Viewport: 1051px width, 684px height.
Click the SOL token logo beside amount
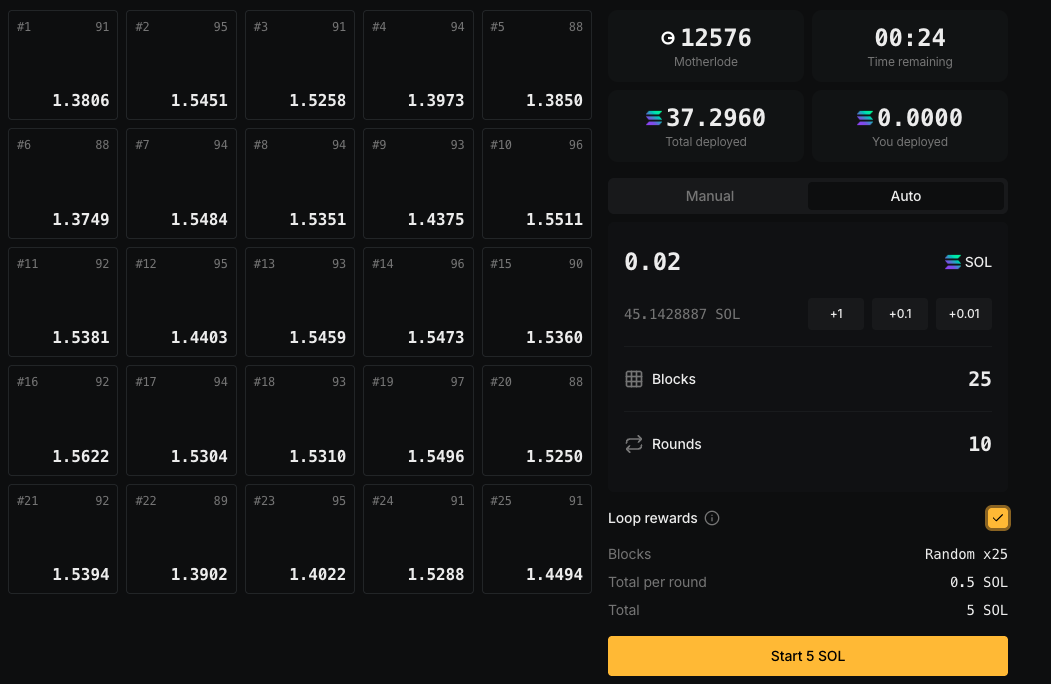(953, 262)
